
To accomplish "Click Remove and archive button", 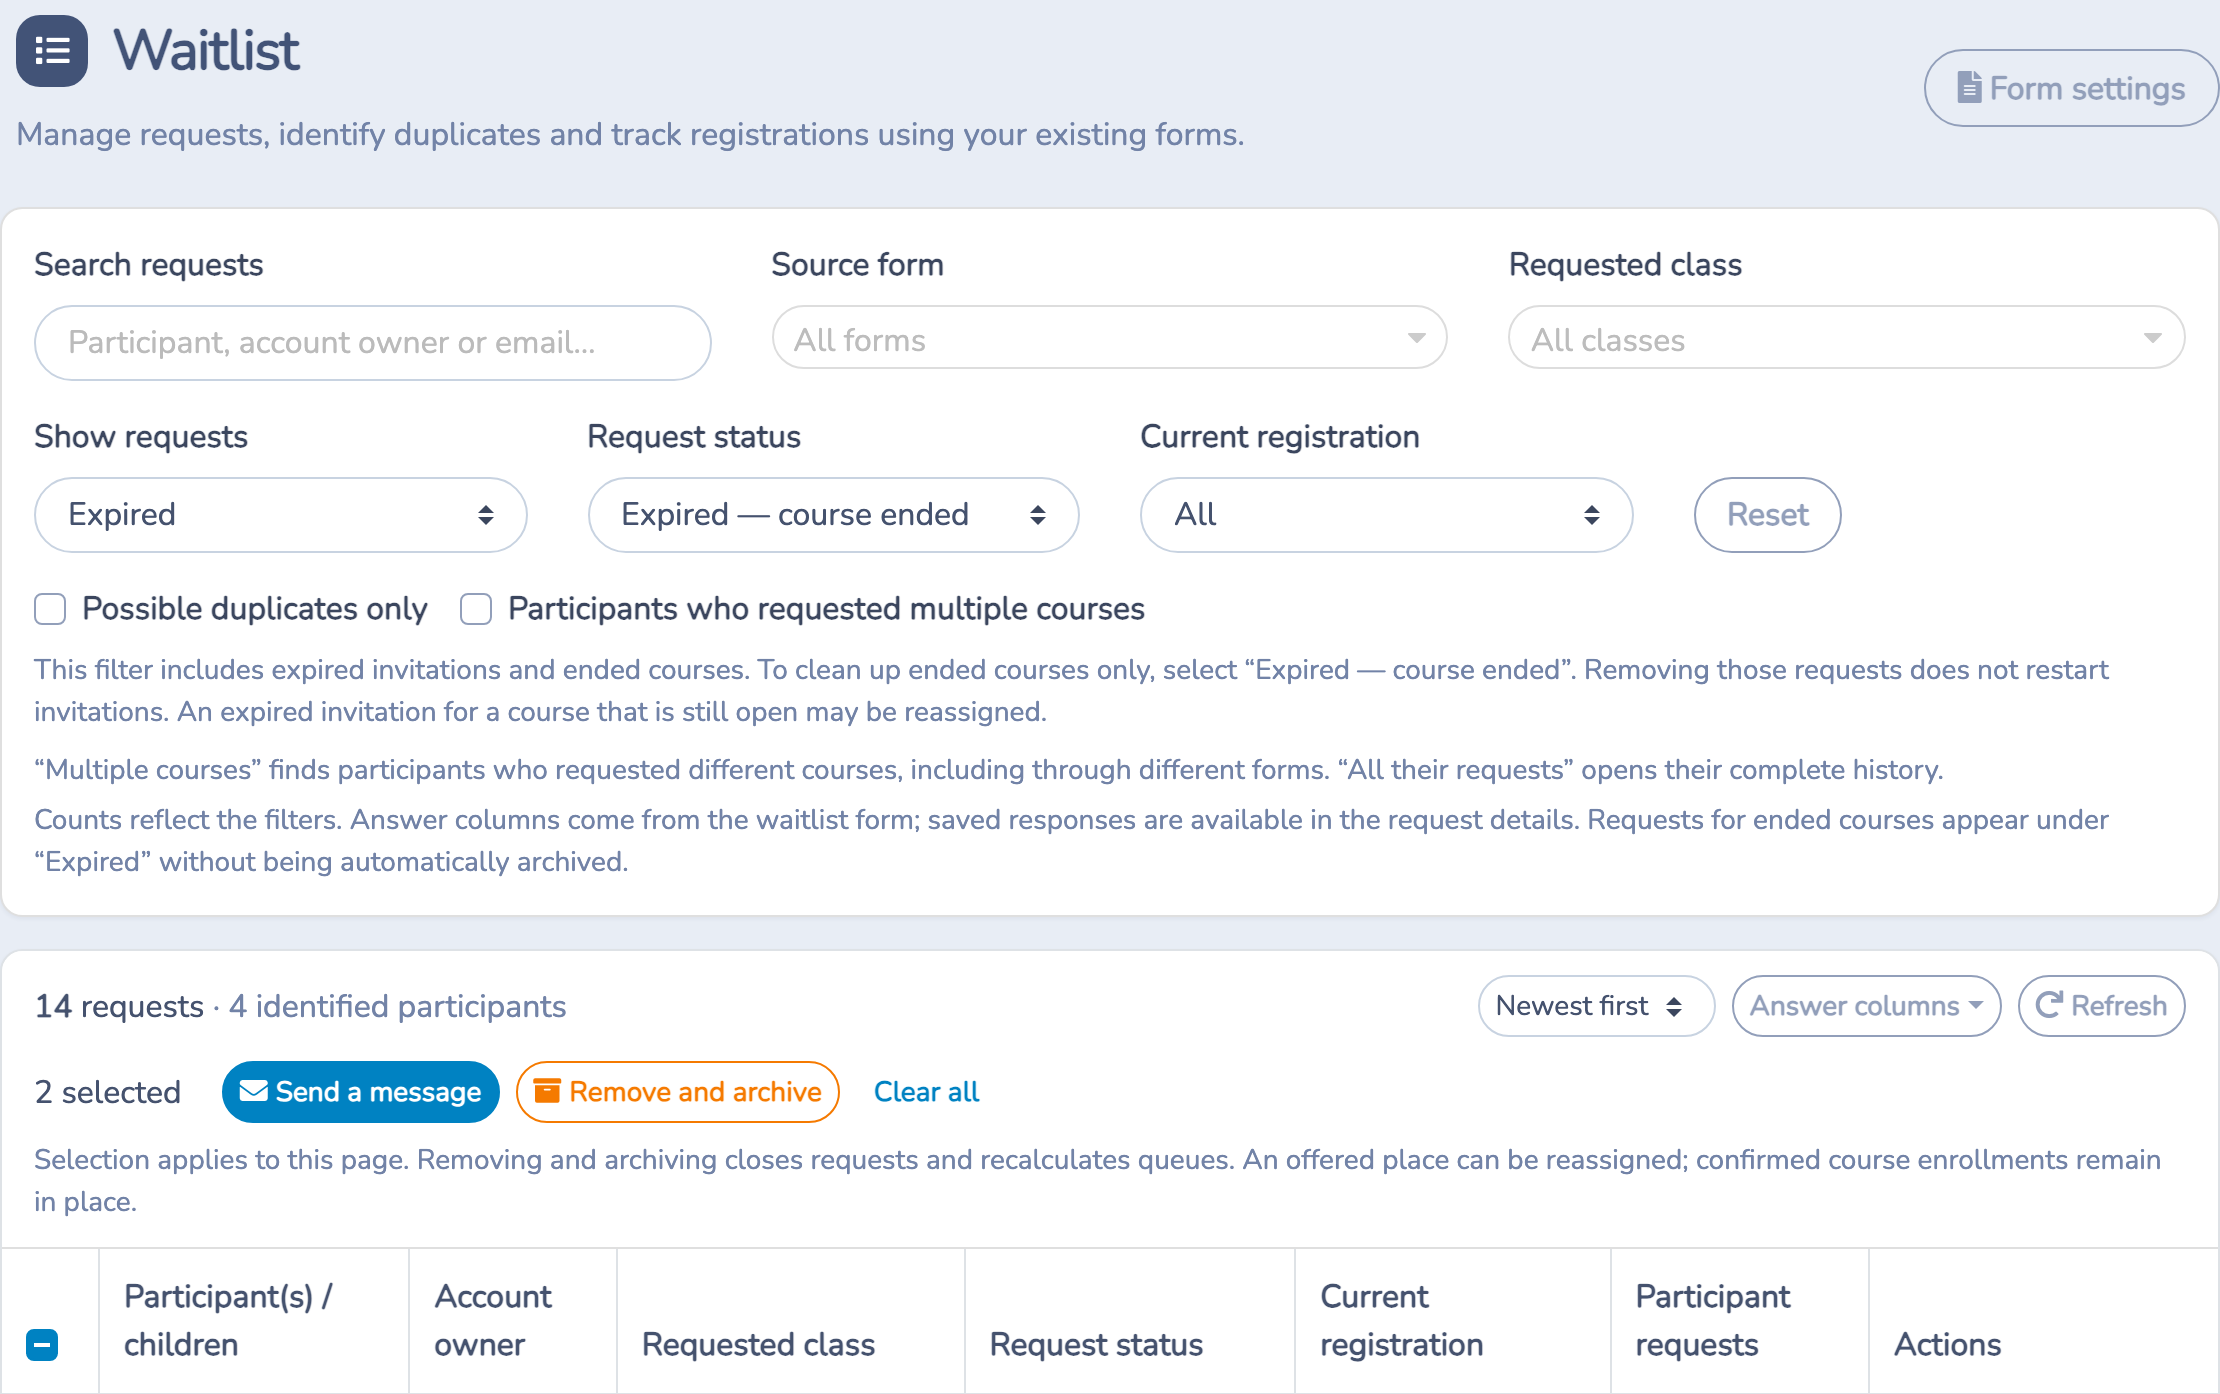I will click(678, 1092).
